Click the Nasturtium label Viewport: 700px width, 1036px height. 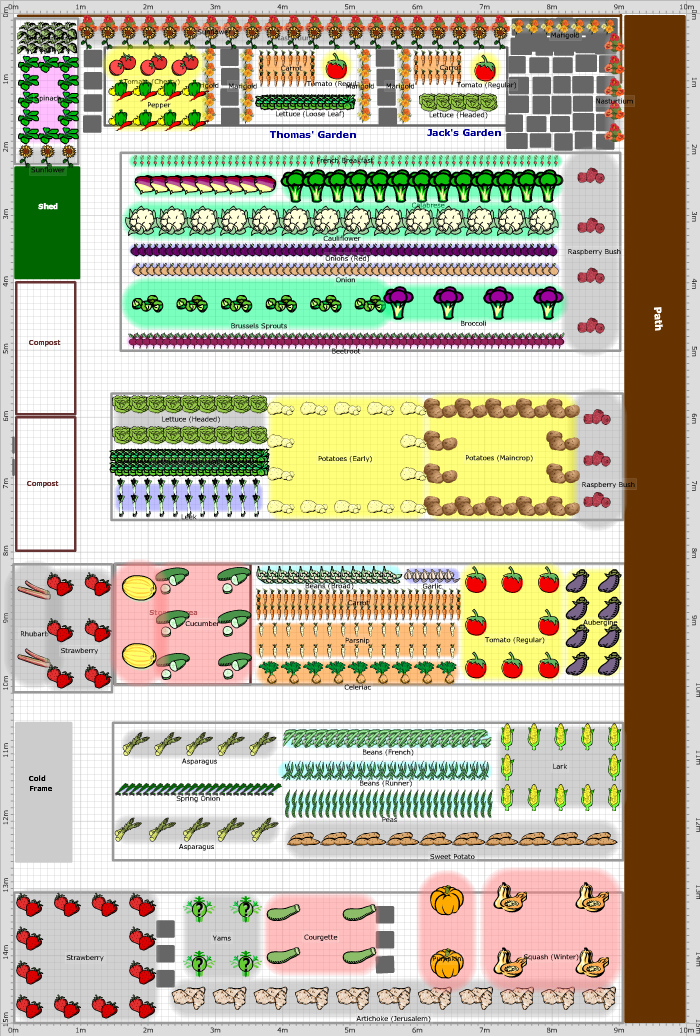click(614, 101)
